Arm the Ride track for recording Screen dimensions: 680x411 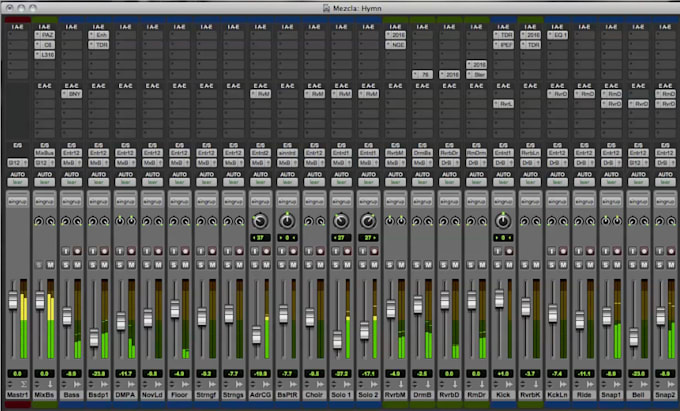click(590, 251)
